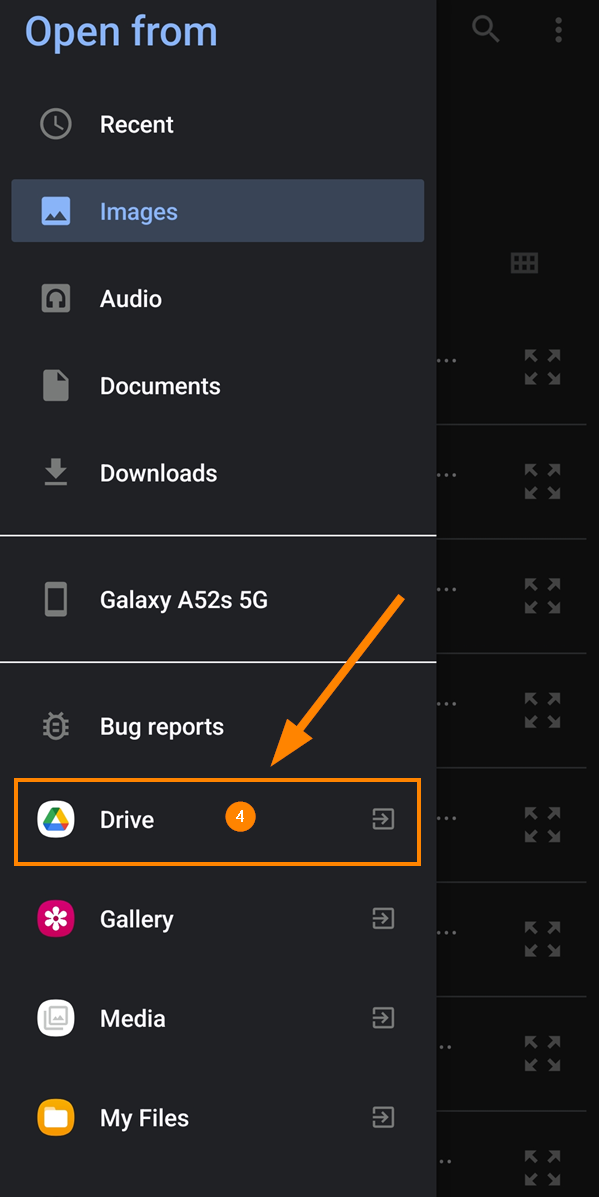
Task: Tap the Bug reports bug icon
Action: click(56, 726)
